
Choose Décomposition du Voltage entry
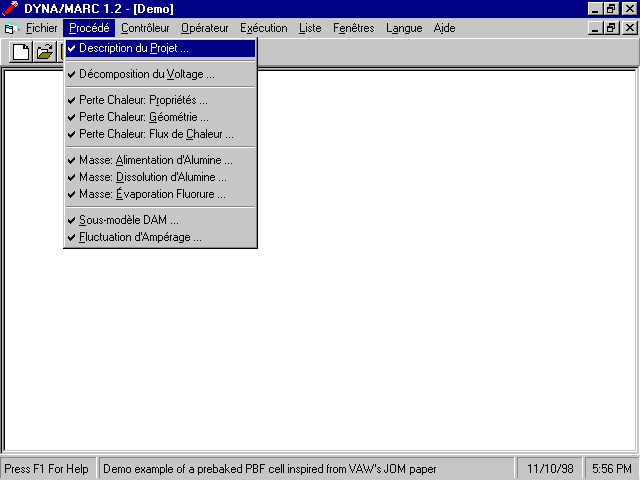pyautogui.click(x=160, y=74)
